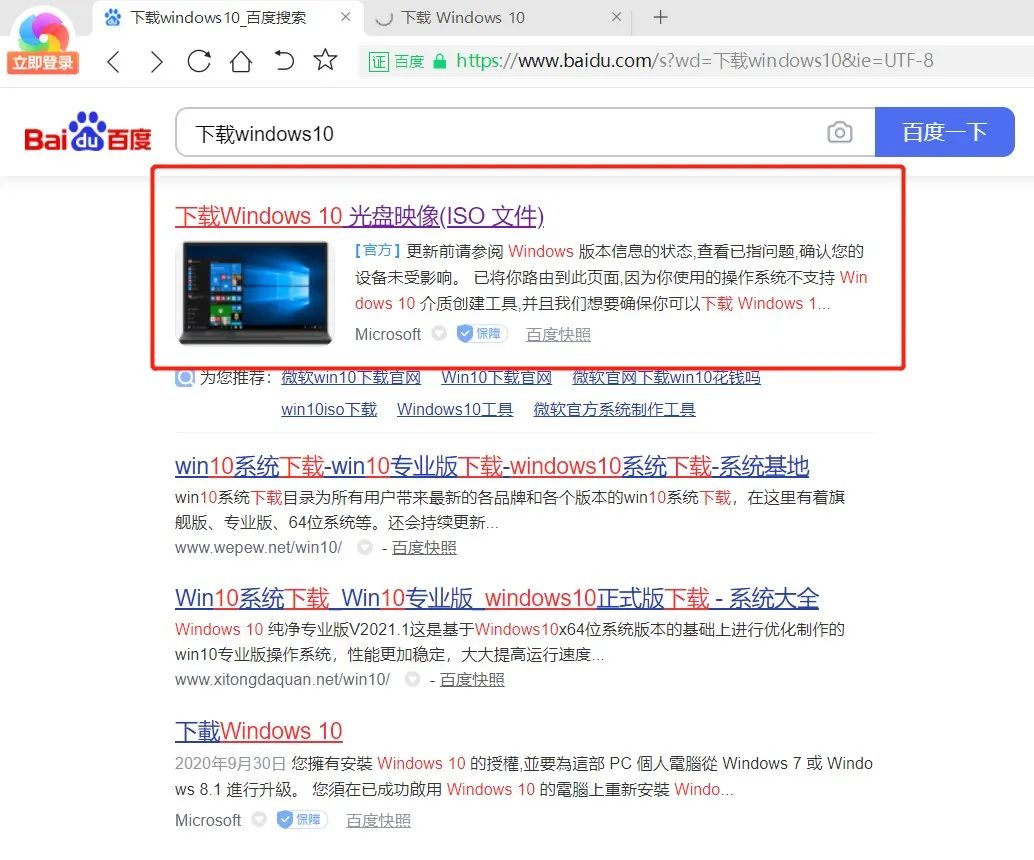Reload the page with the refresh icon
Viewport: 1034px width, 860px height.
tap(199, 61)
